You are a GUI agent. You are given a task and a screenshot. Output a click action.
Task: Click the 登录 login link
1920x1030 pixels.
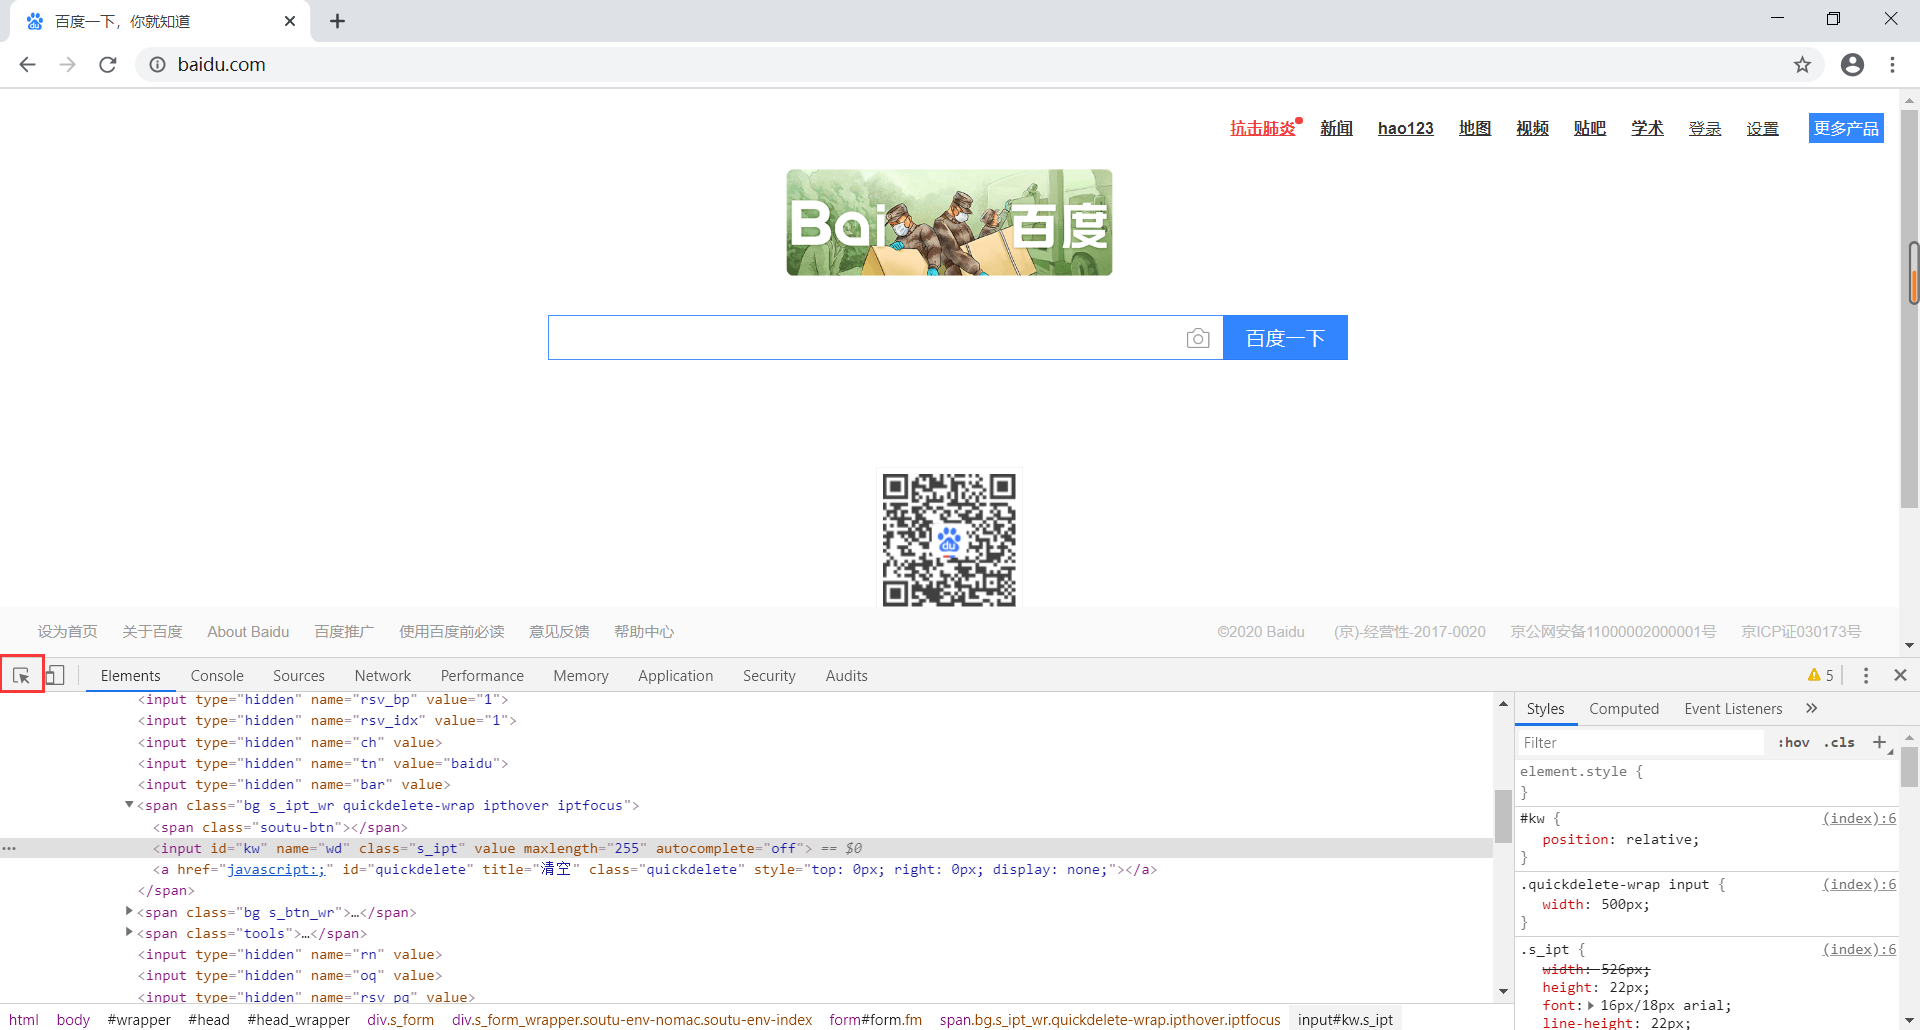pyautogui.click(x=1705, y=128)
